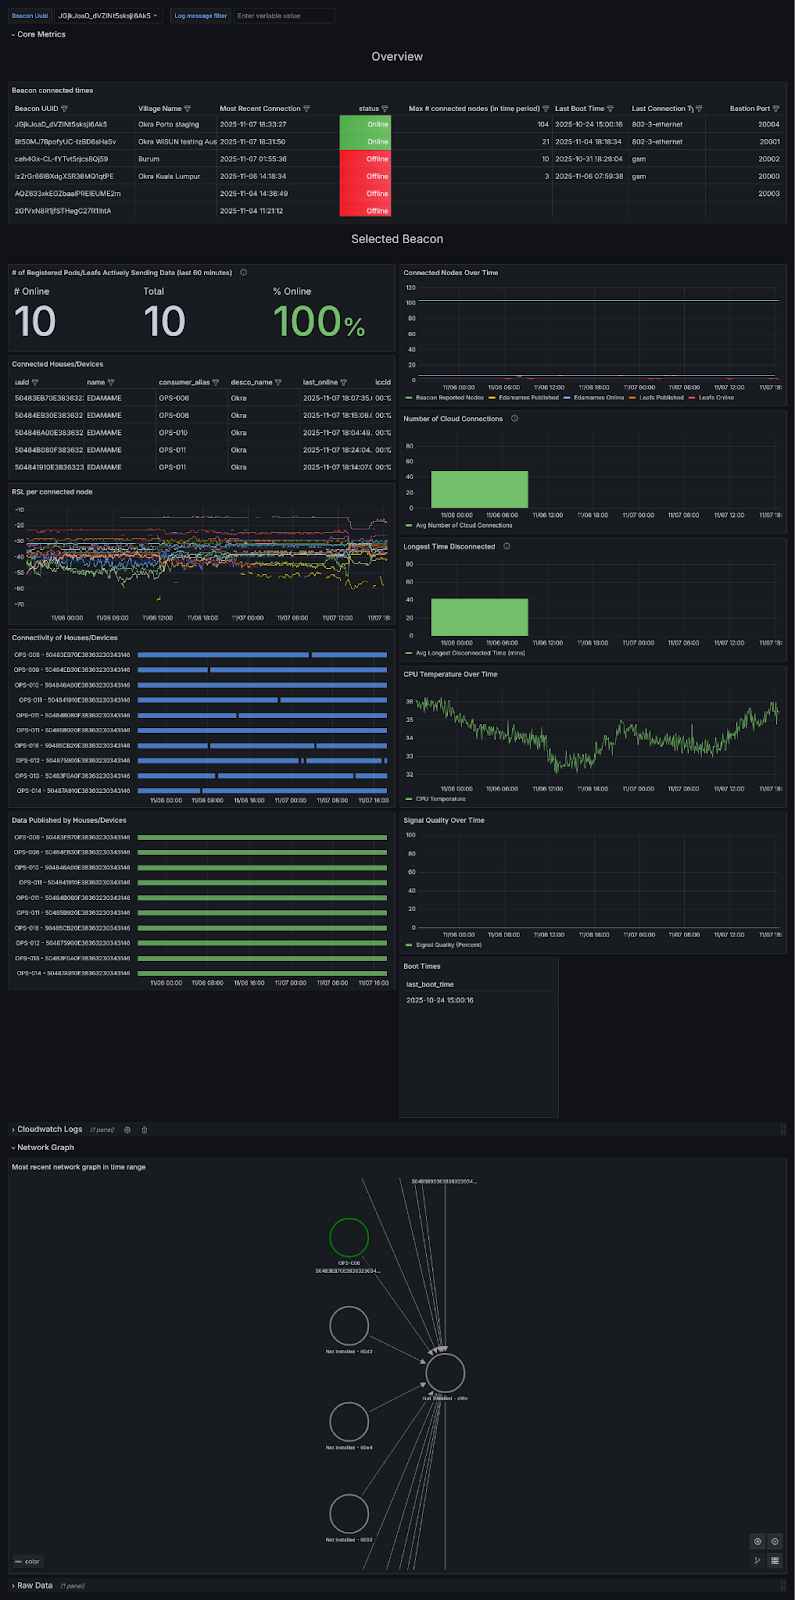Click the Cloudwatch Logs row trash icon
Viewport: 795px width, 1600px height.
pos(144,1130)
